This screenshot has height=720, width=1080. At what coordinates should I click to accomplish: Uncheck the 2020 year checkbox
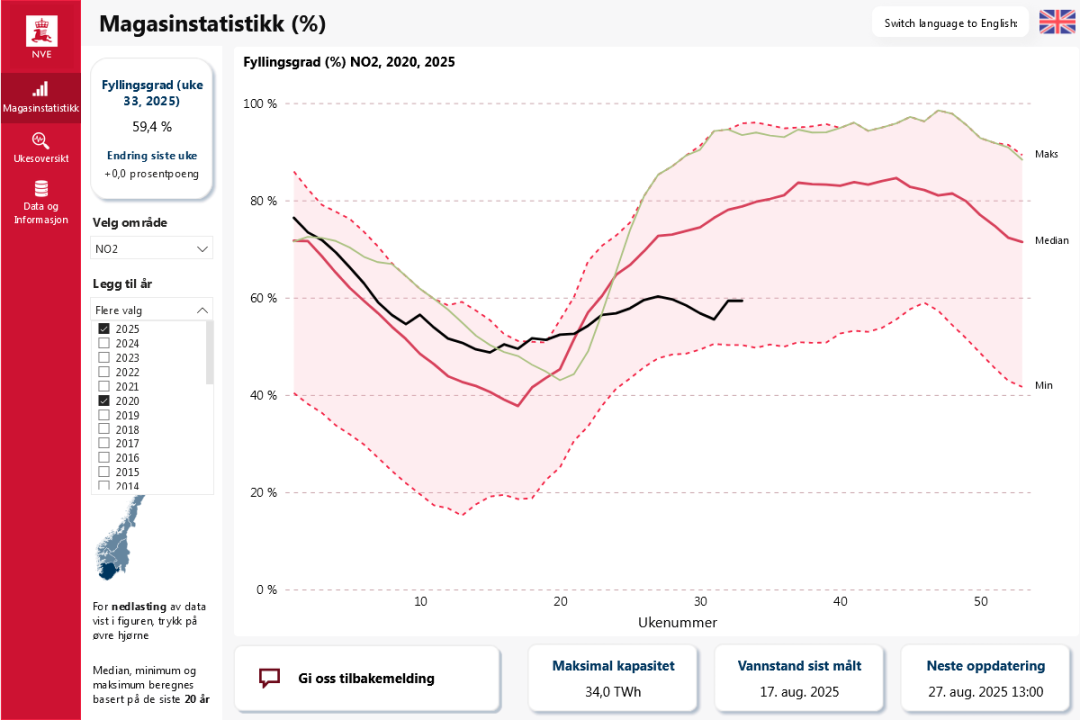click(x=104, y=400)
